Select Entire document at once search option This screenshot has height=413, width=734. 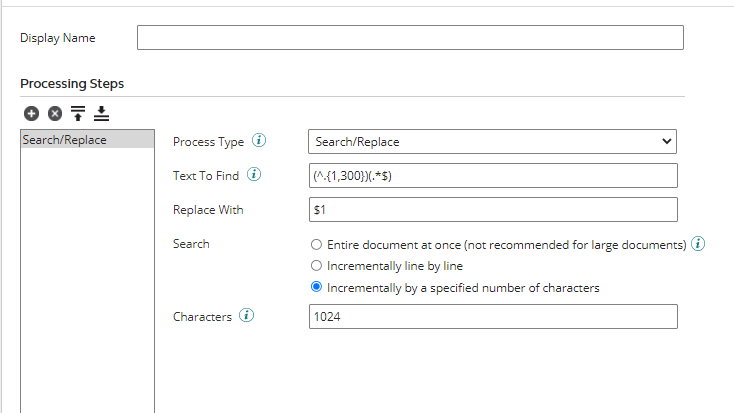317,244
